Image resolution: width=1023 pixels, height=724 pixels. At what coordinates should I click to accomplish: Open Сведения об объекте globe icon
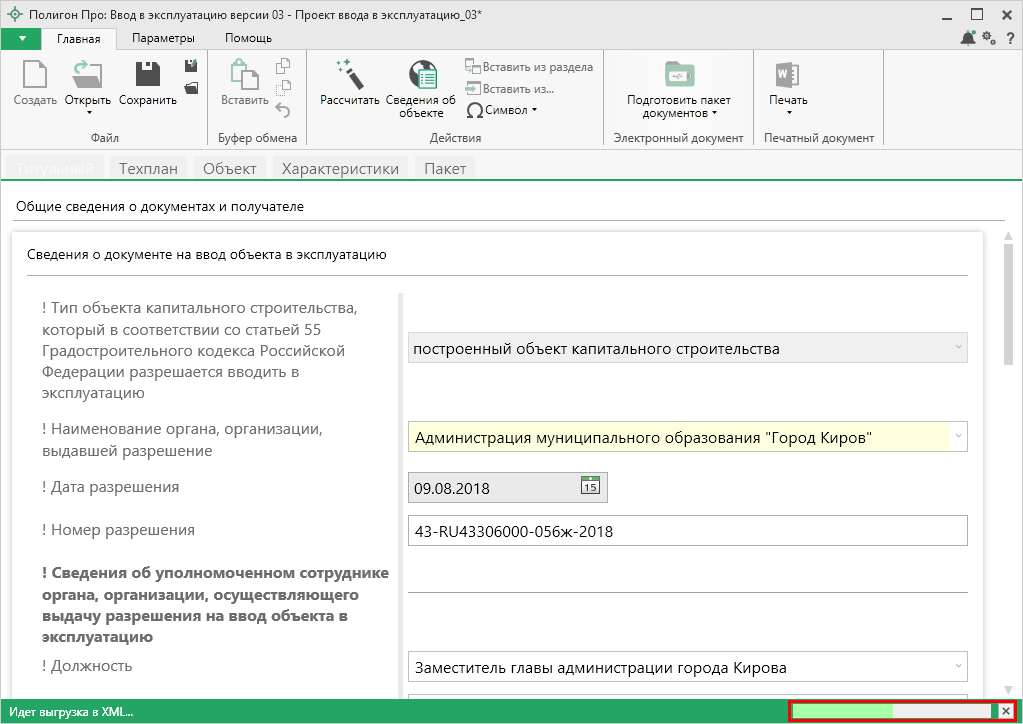421,75
